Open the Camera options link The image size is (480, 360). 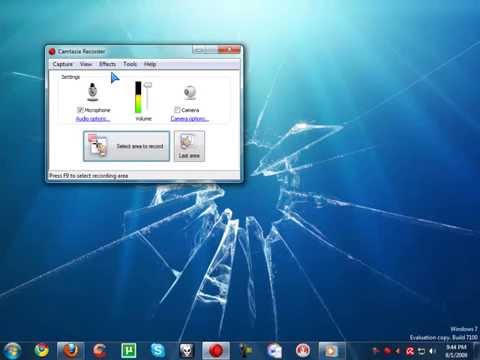(x=190, y=119)
